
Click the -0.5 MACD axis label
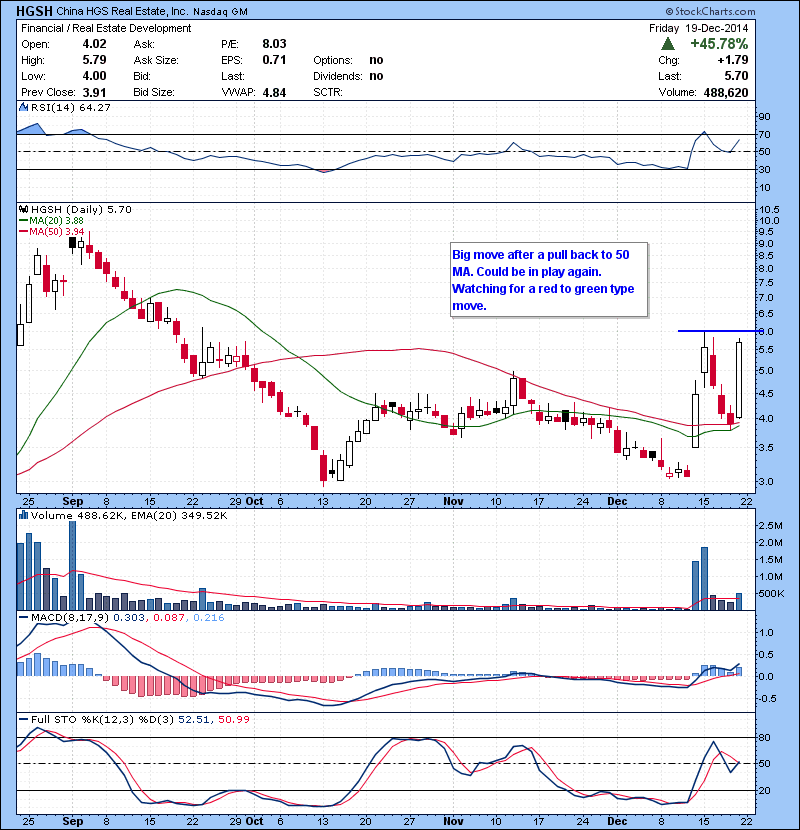tap(768, 699)
